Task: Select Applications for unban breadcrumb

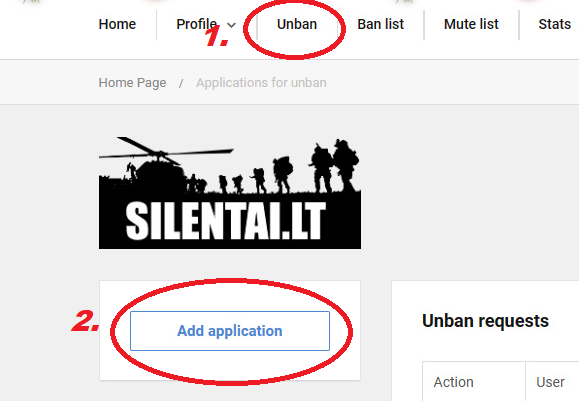Action: (261, 83)
